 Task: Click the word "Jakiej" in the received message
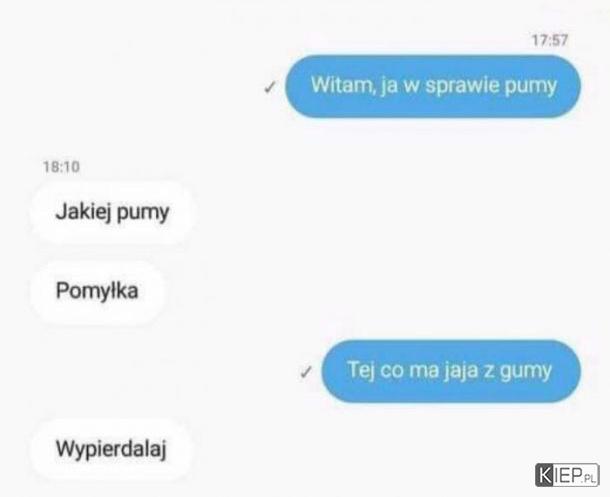(84, 213)
